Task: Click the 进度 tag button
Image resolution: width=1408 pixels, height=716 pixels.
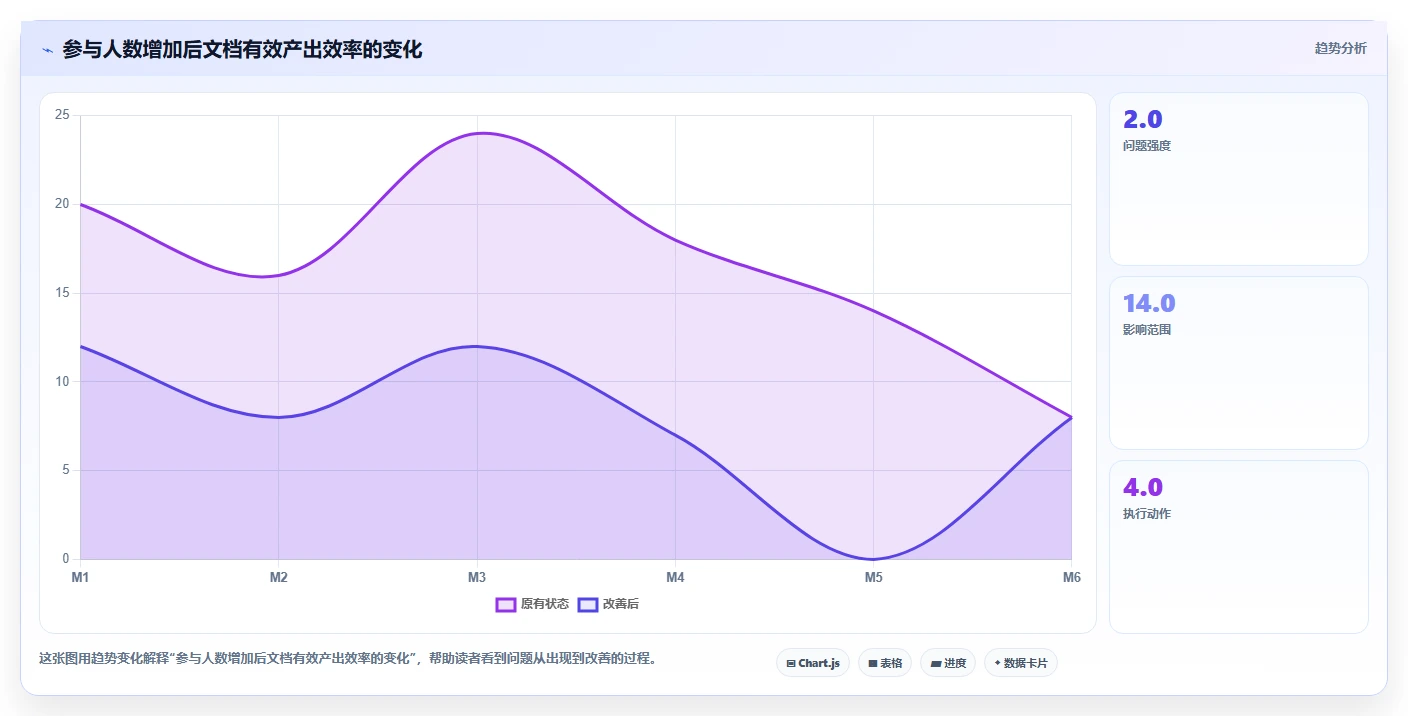Action: tap(948, 663)
